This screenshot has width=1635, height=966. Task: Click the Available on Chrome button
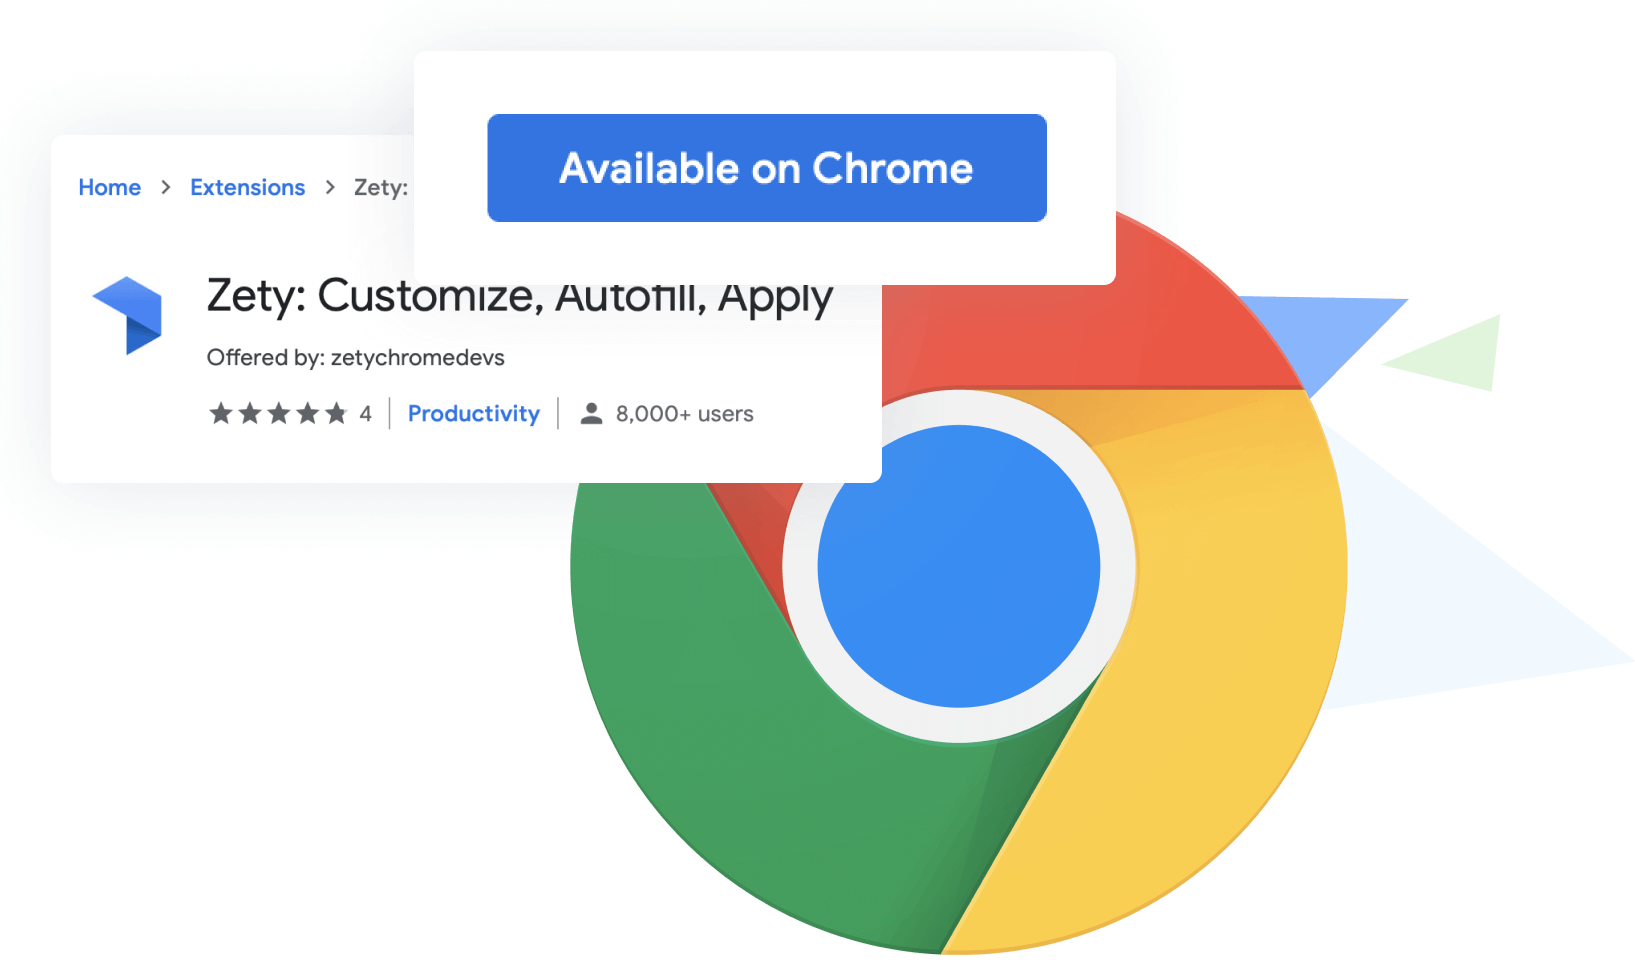pyautogui.click(x=767, y=168)
